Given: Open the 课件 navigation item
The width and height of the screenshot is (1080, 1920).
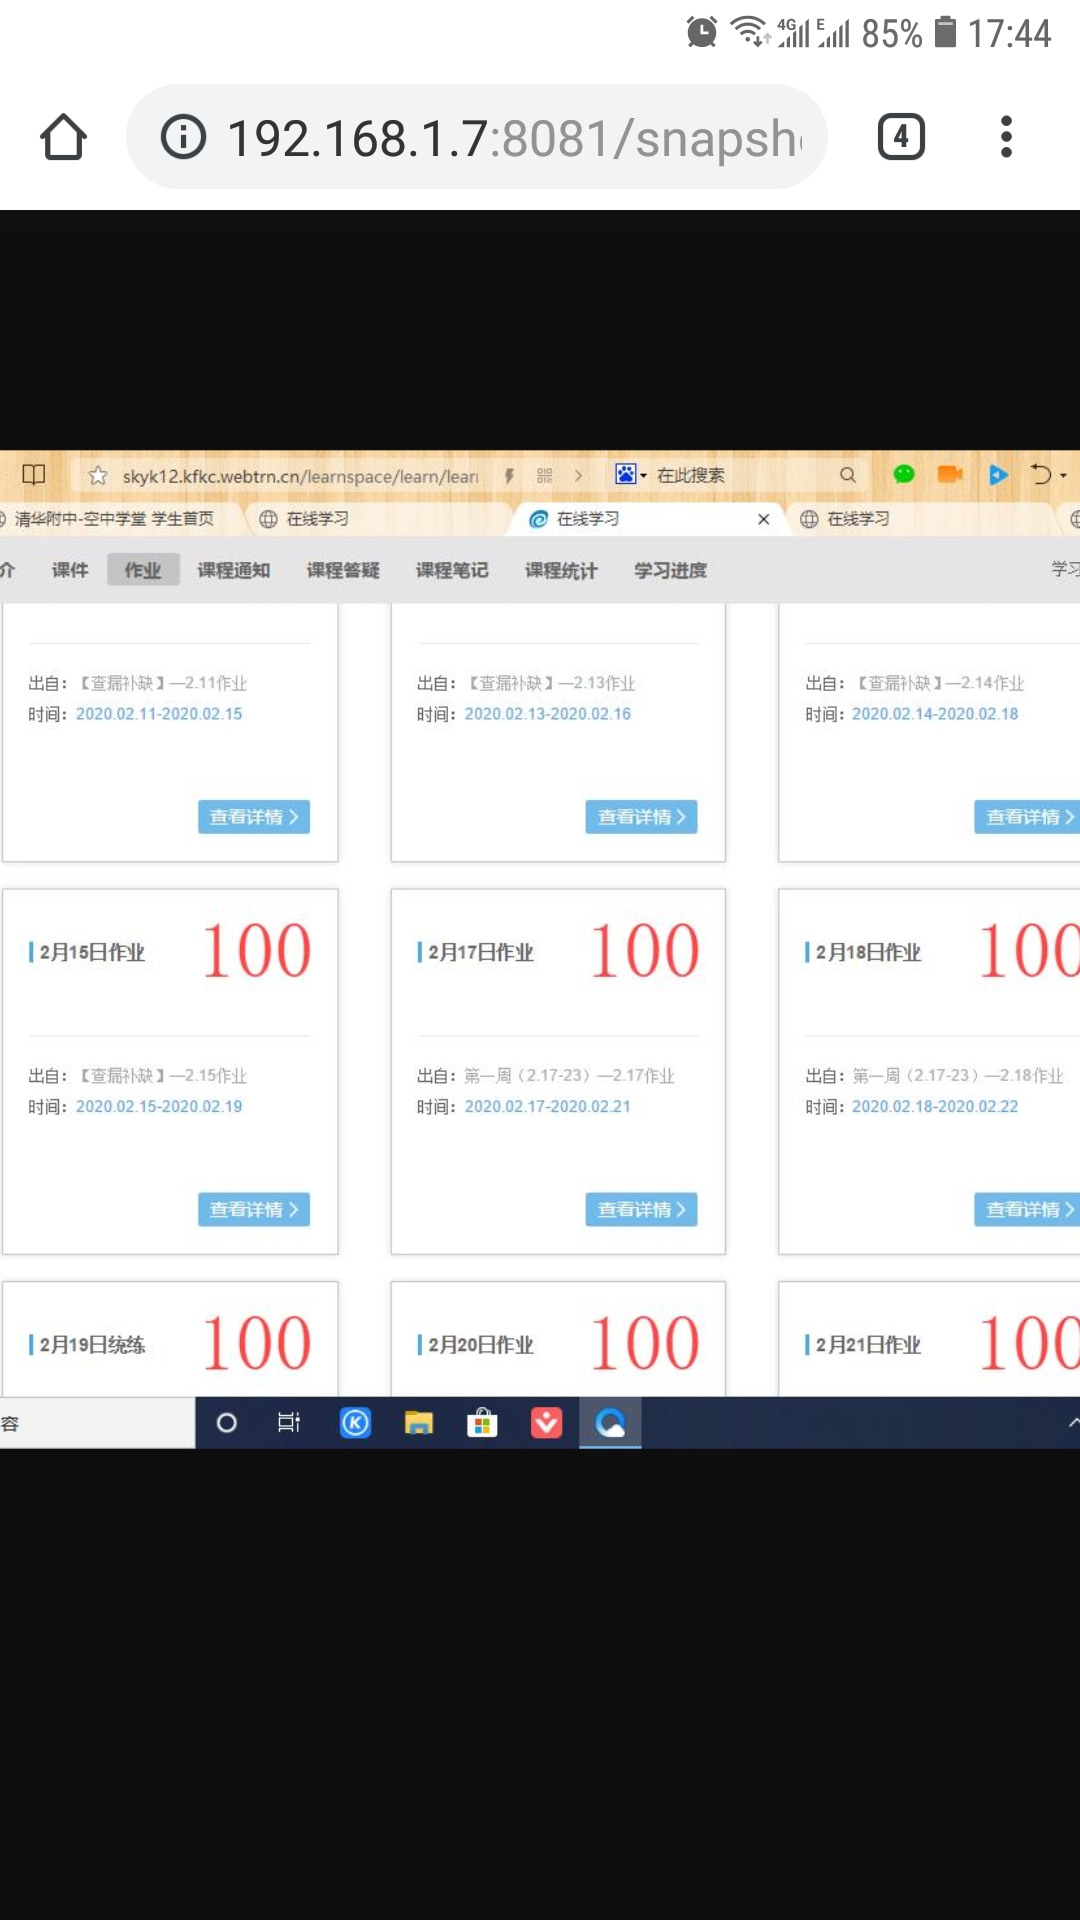Looking at the screenshot, I should click(70, 570).
